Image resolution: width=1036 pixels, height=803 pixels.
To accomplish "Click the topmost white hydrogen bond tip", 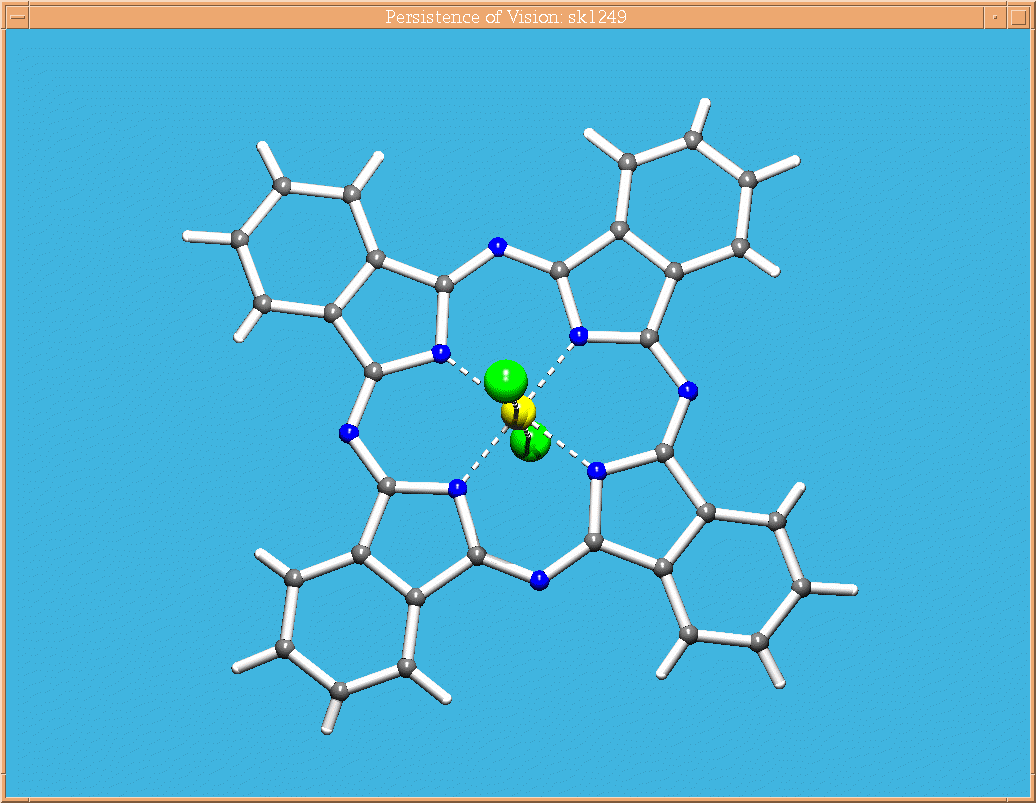I will click(x=705, y=103).
